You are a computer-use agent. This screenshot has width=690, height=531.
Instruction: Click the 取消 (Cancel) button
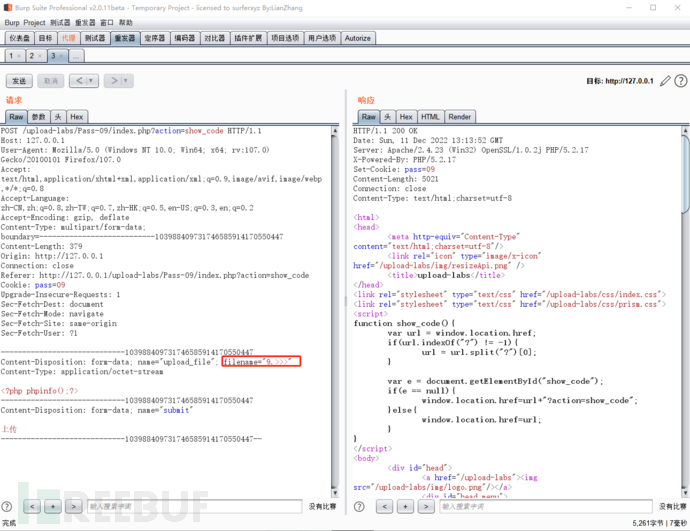pyautogui.click(x=51, y=81)
